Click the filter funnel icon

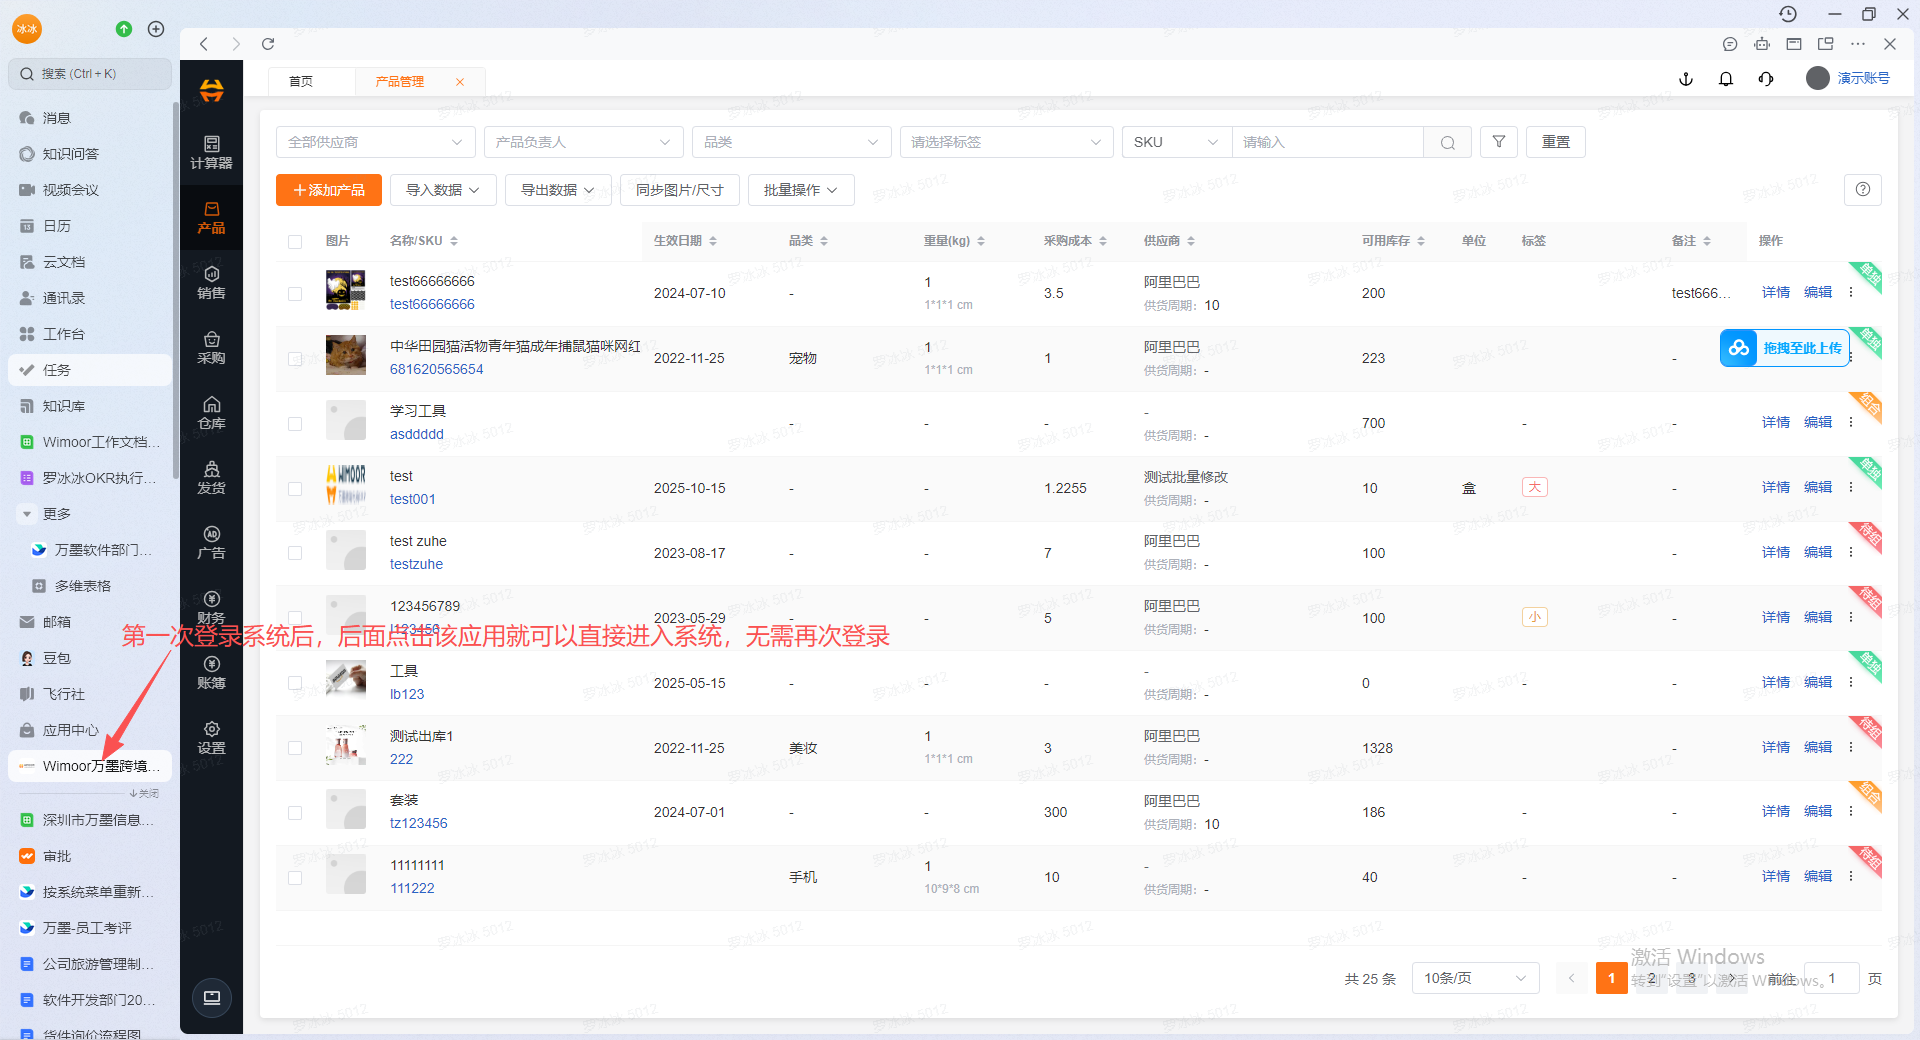(1498, 142)
